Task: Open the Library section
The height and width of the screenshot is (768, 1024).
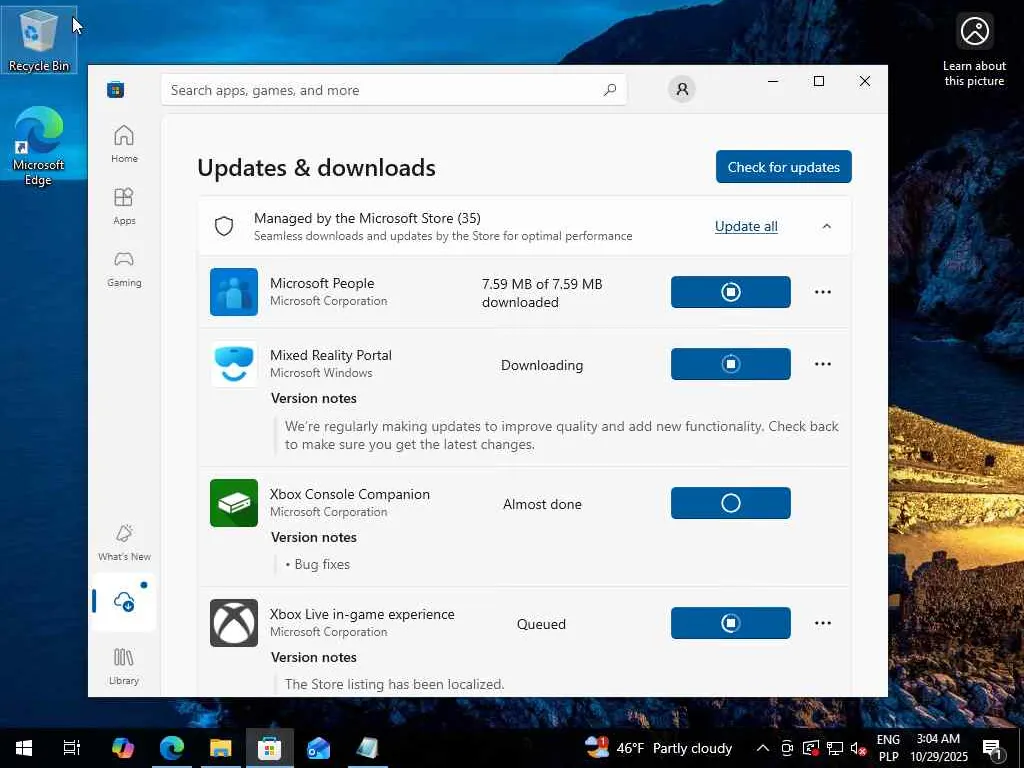Action: tap(124, 666)
